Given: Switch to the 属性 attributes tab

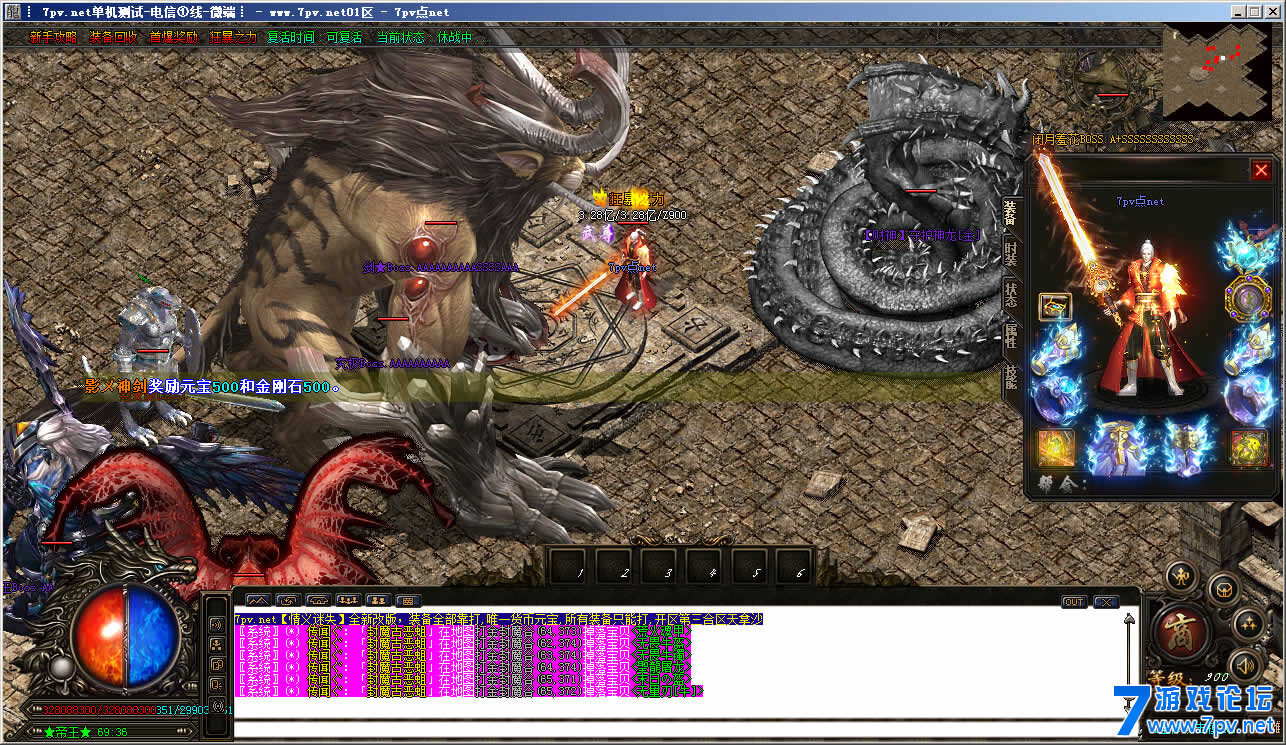Looking at the screenshot, I should 1011,336.
